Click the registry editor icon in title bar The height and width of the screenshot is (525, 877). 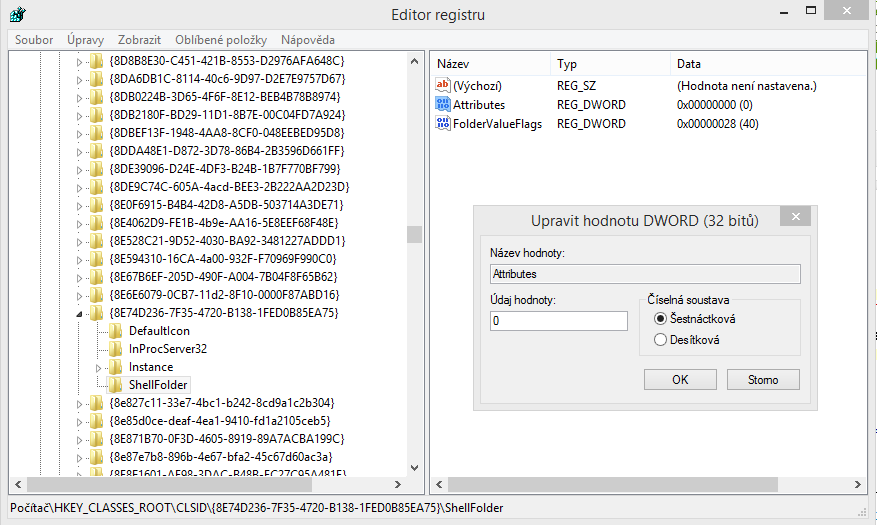(17, 14)
